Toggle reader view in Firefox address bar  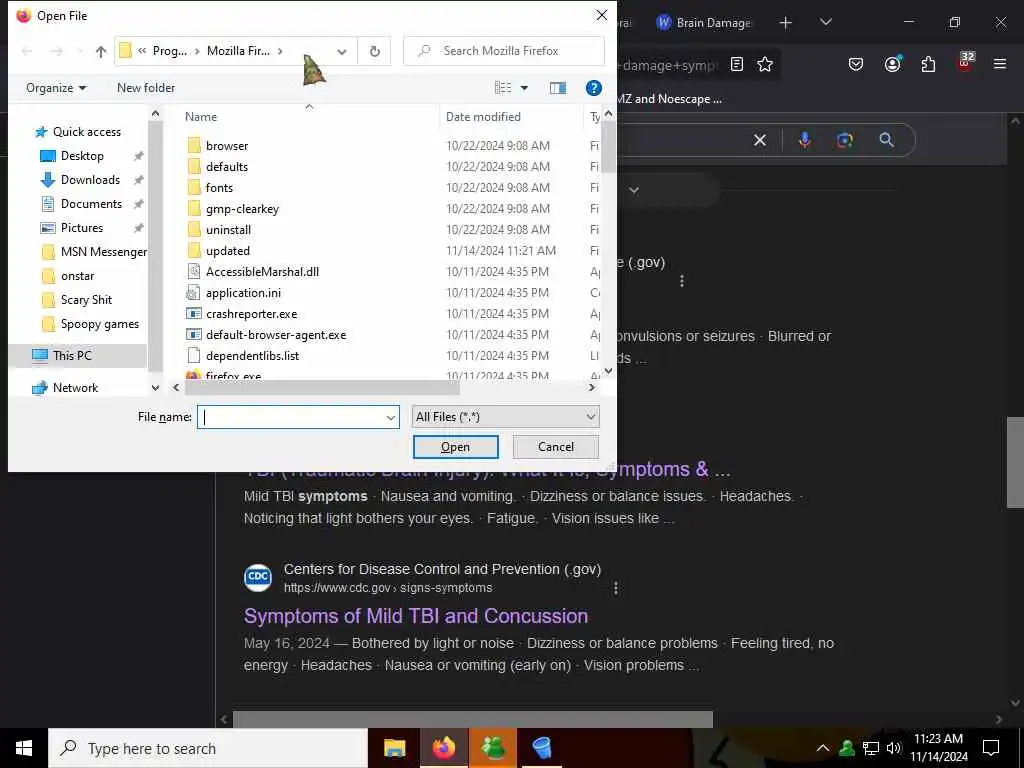point(737,65)
